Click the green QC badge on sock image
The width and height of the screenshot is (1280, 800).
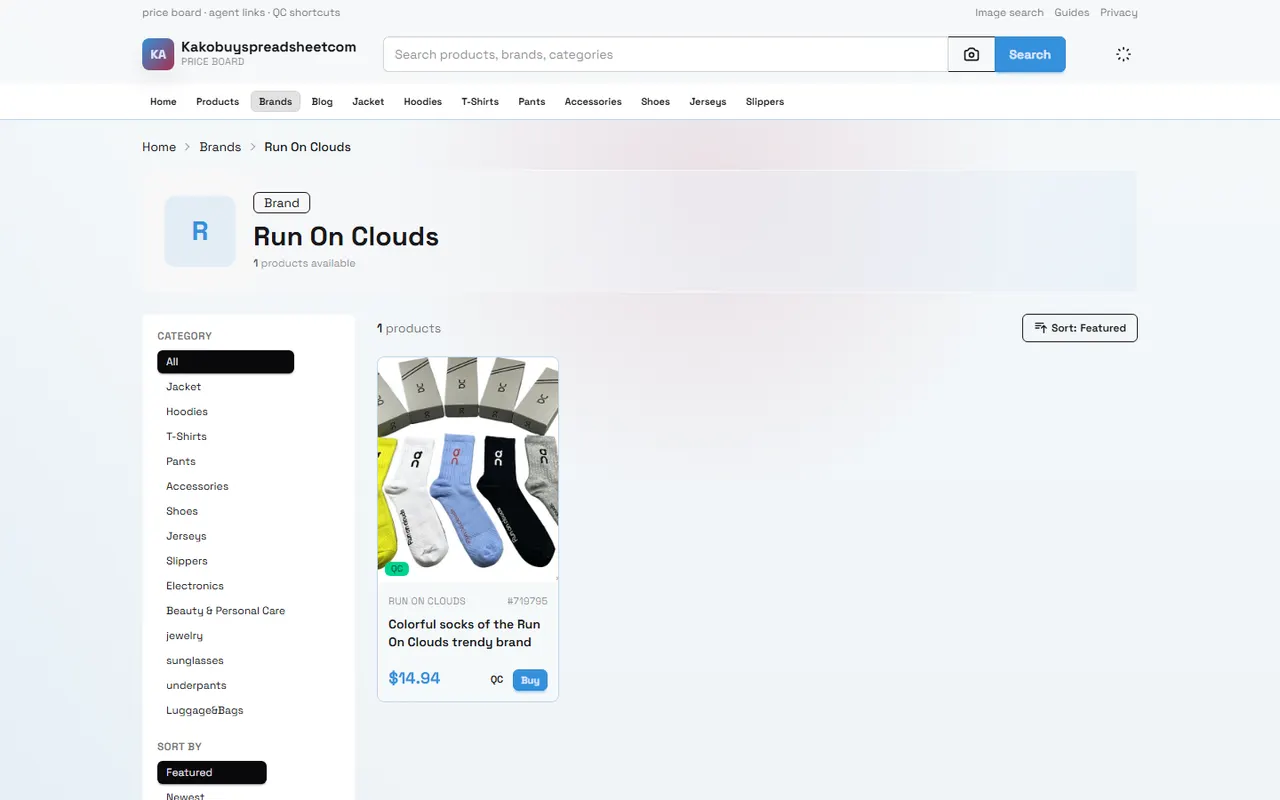(x=397, y=568)
